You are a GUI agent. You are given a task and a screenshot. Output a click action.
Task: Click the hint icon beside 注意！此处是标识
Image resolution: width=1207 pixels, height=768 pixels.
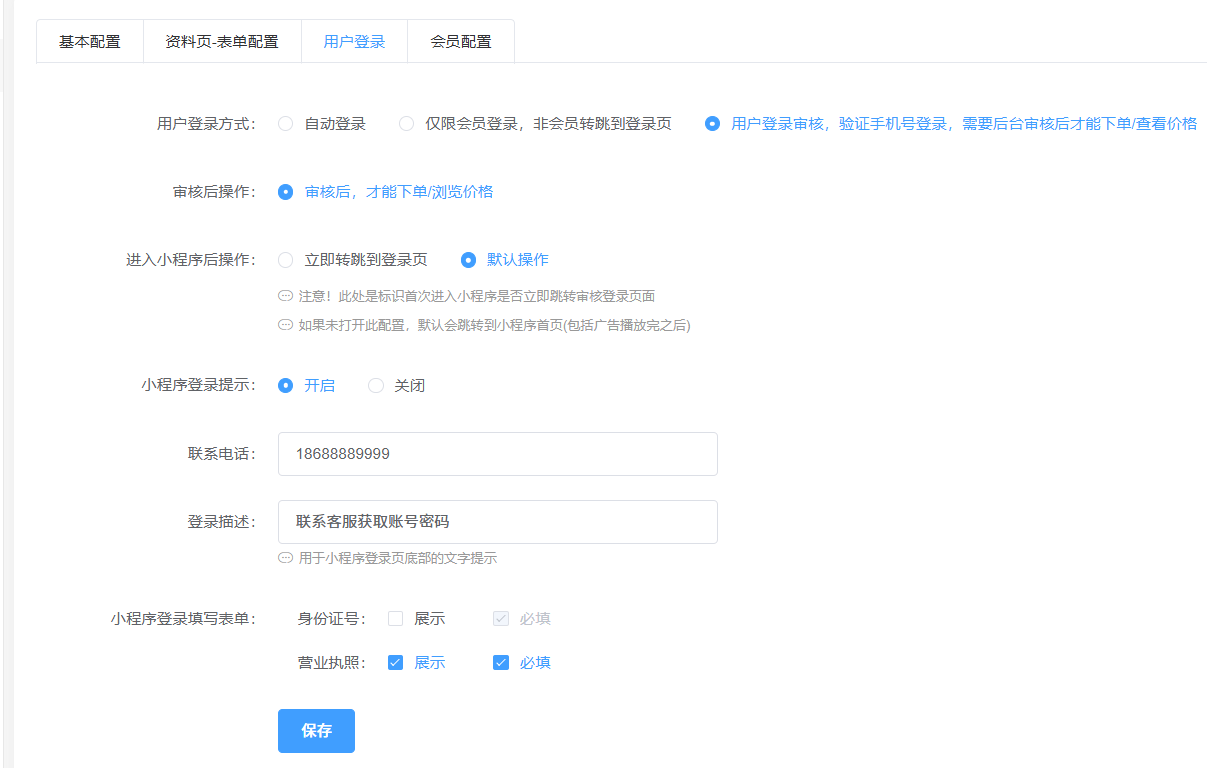click(x=286, y=297)
